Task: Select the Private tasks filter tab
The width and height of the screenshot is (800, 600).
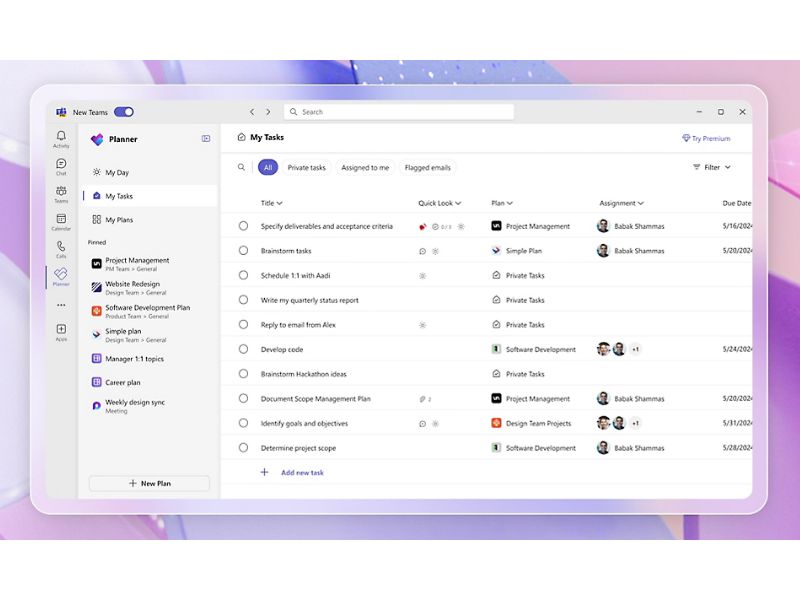Action: tap(306, 167)
